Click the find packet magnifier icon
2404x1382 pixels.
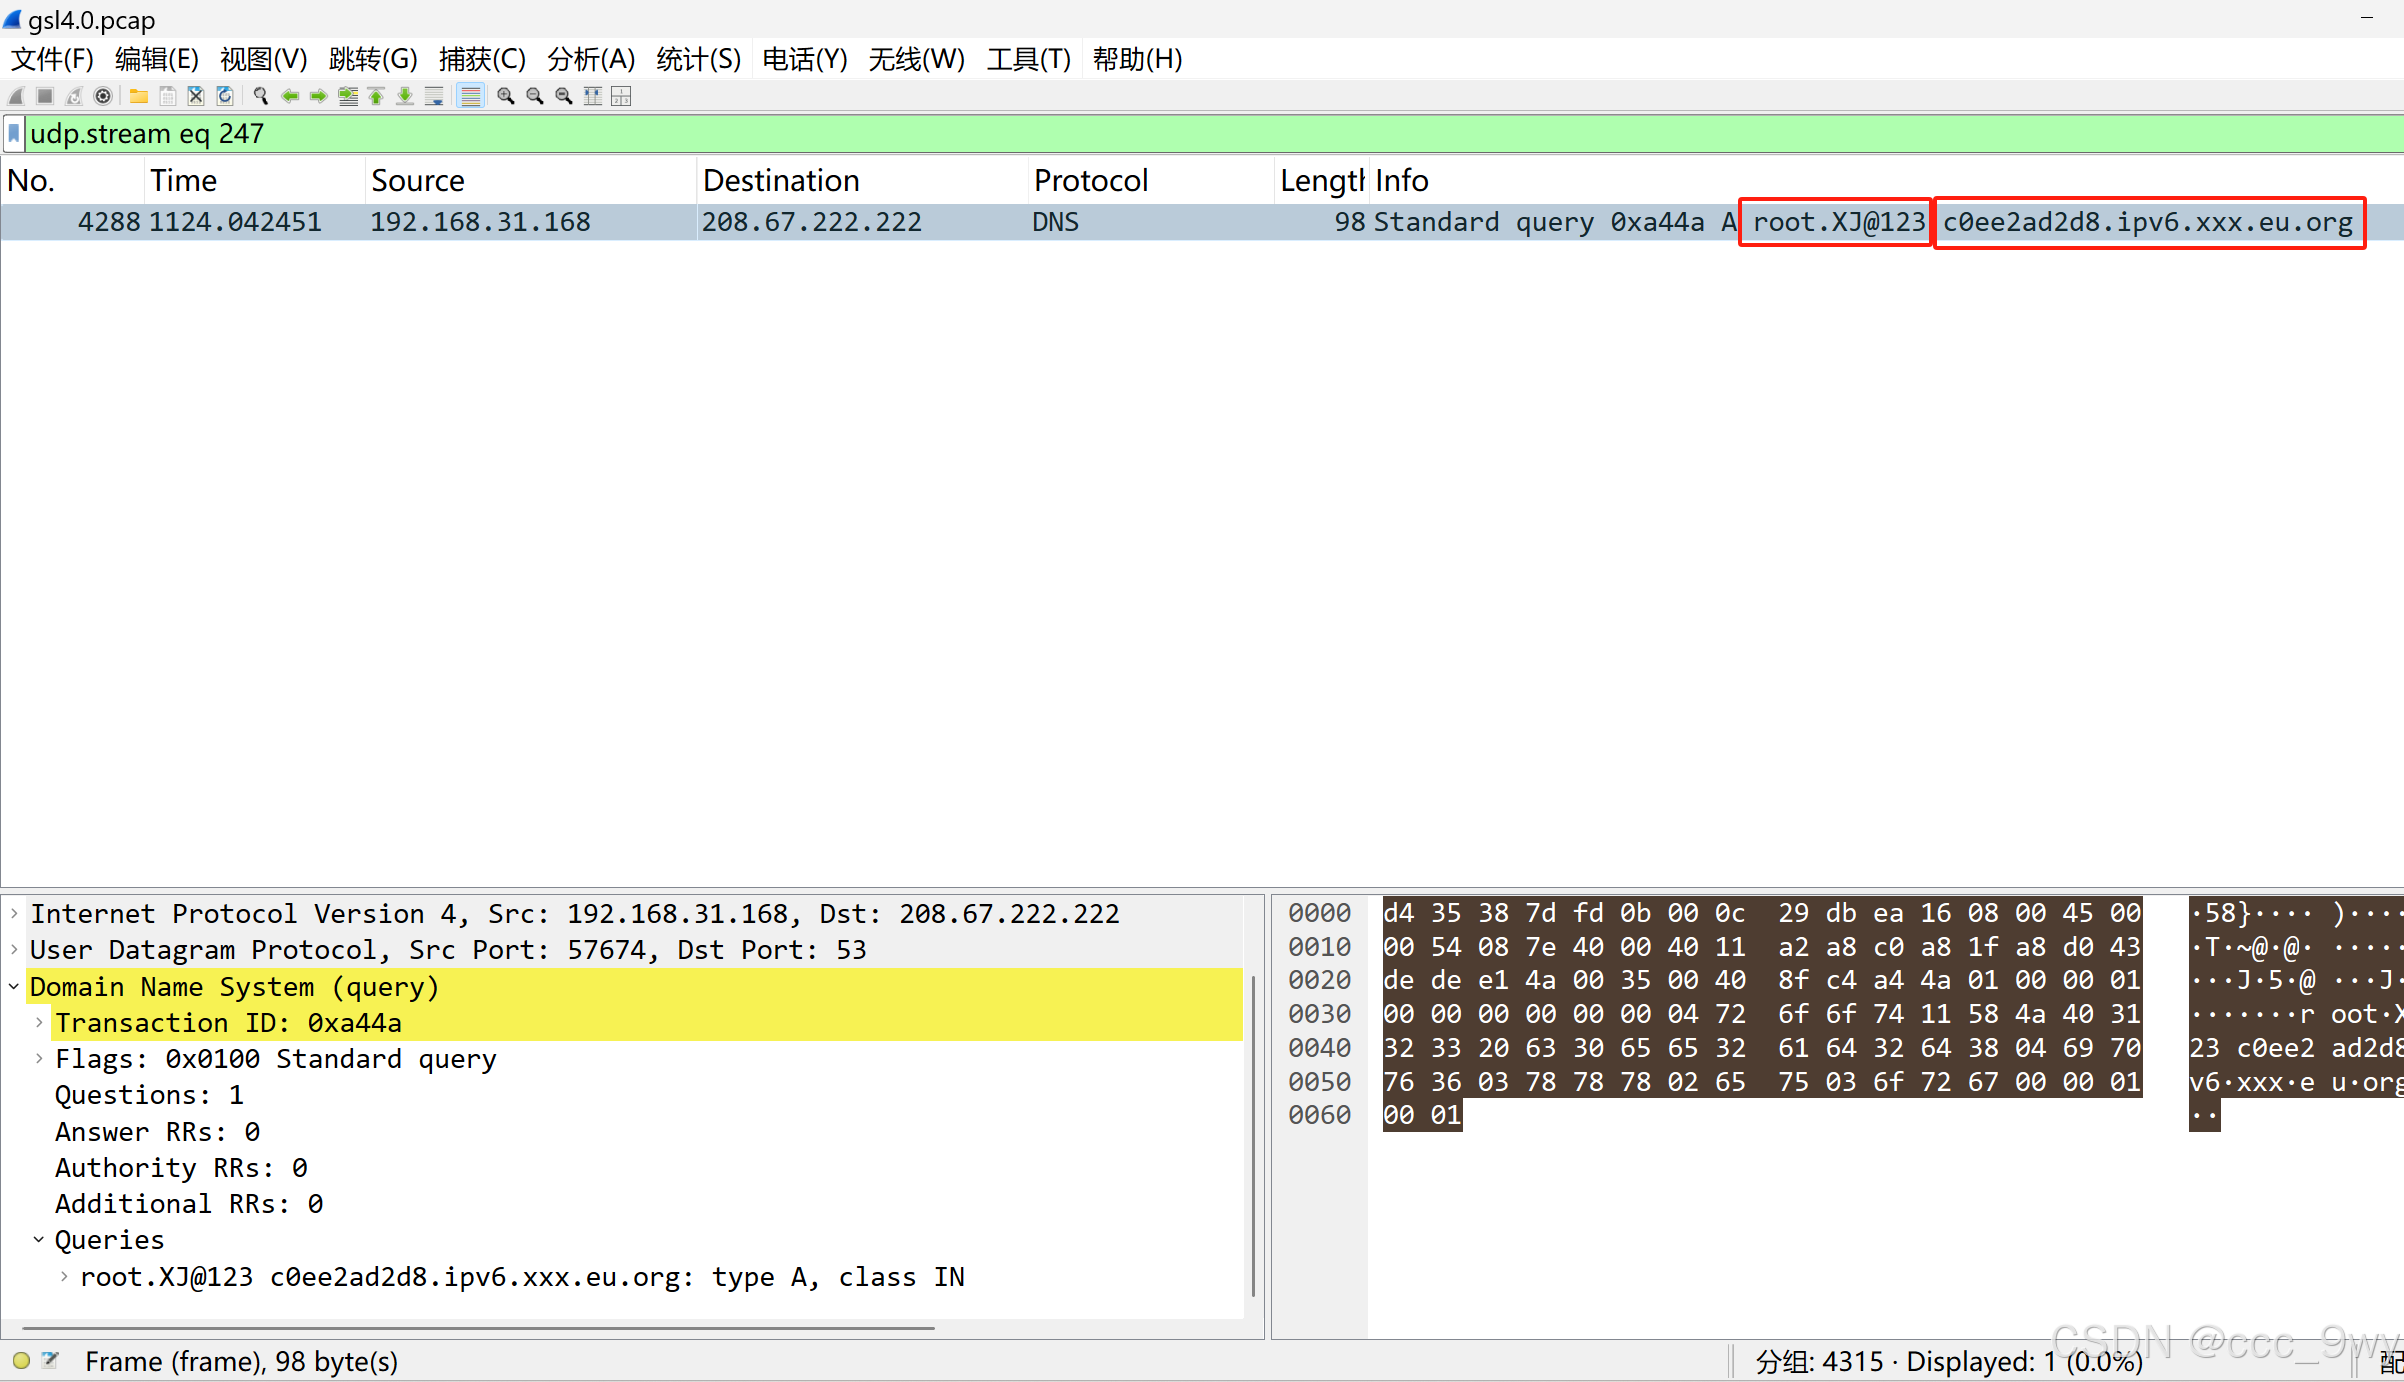point(261,96)
